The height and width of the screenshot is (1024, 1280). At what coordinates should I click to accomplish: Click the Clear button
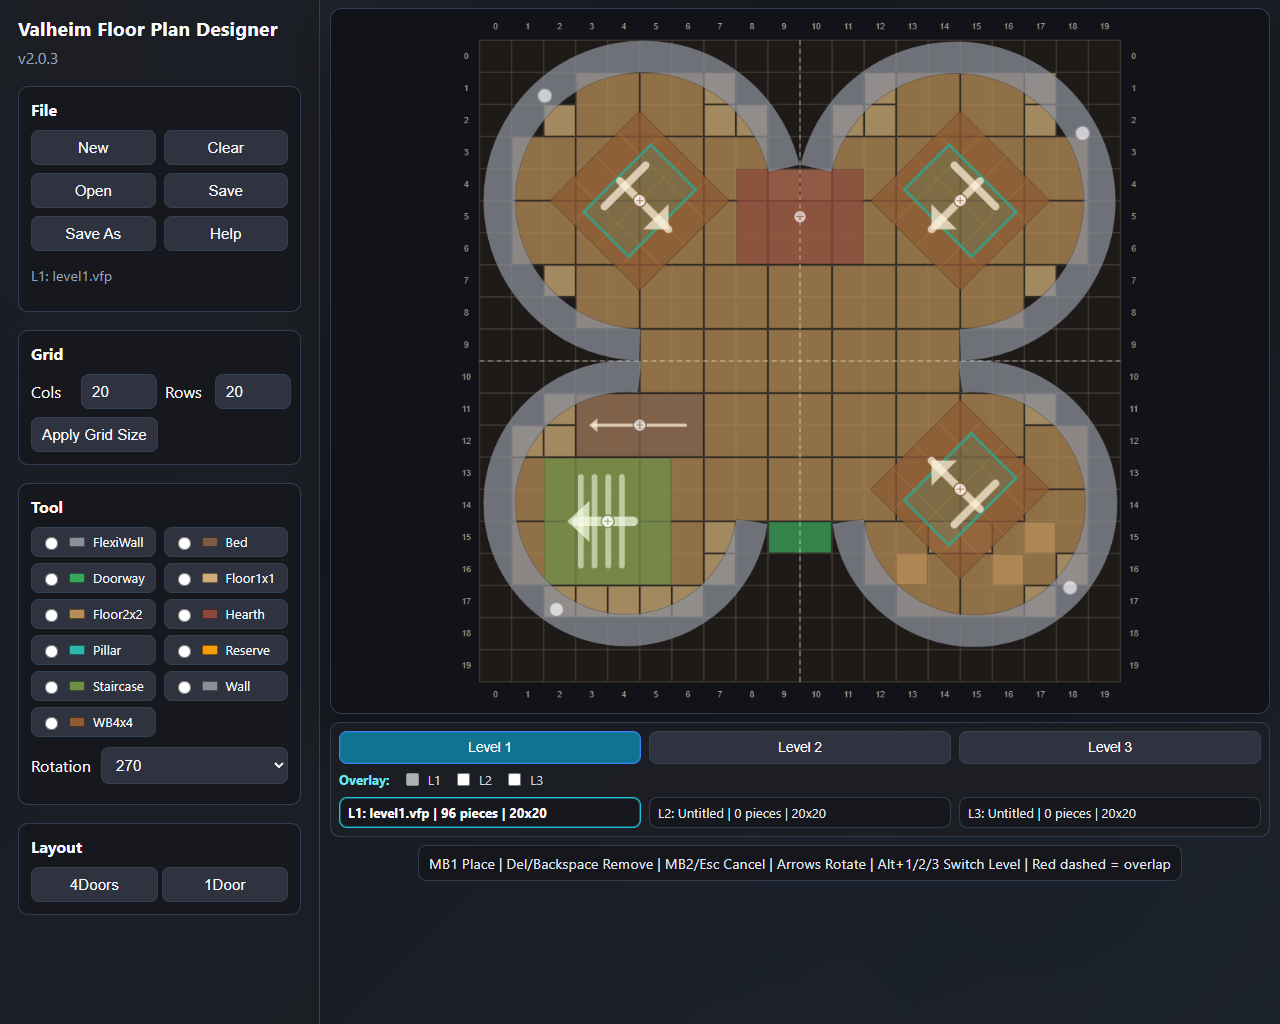click(226, 148)
